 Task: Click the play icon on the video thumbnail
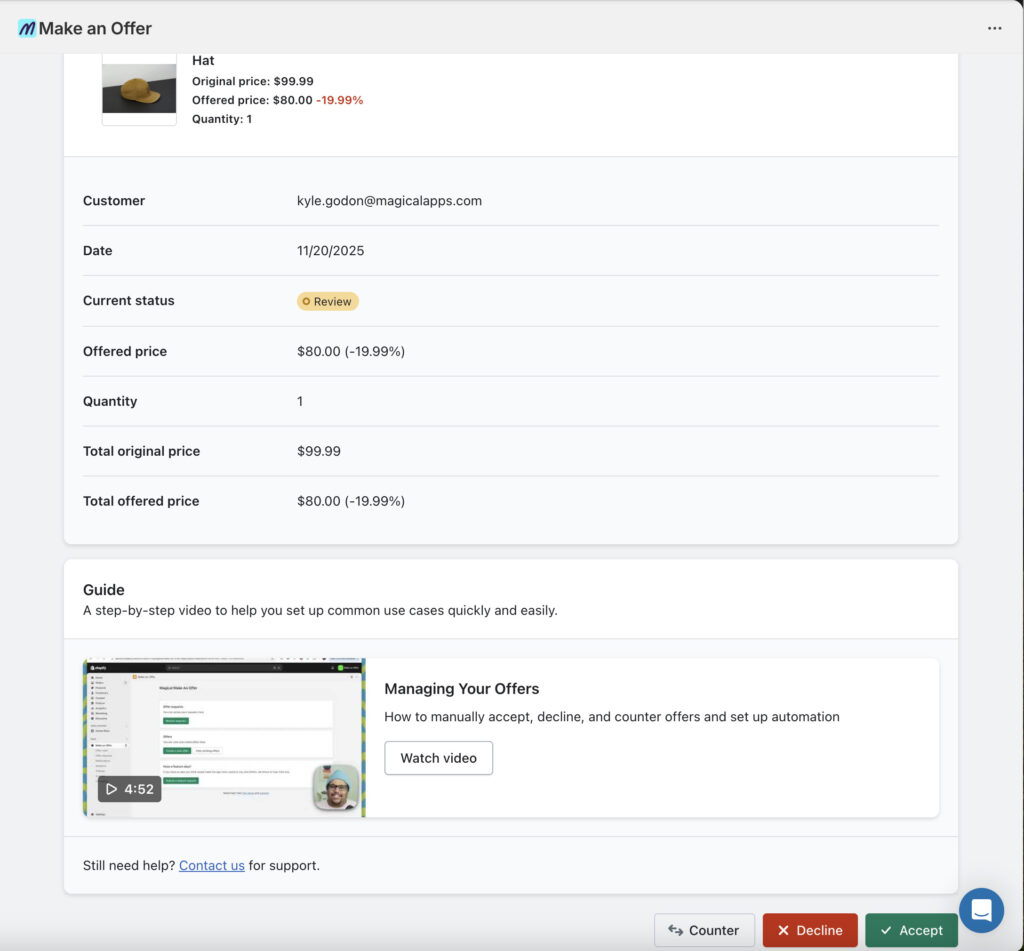[x=112, y=789]
